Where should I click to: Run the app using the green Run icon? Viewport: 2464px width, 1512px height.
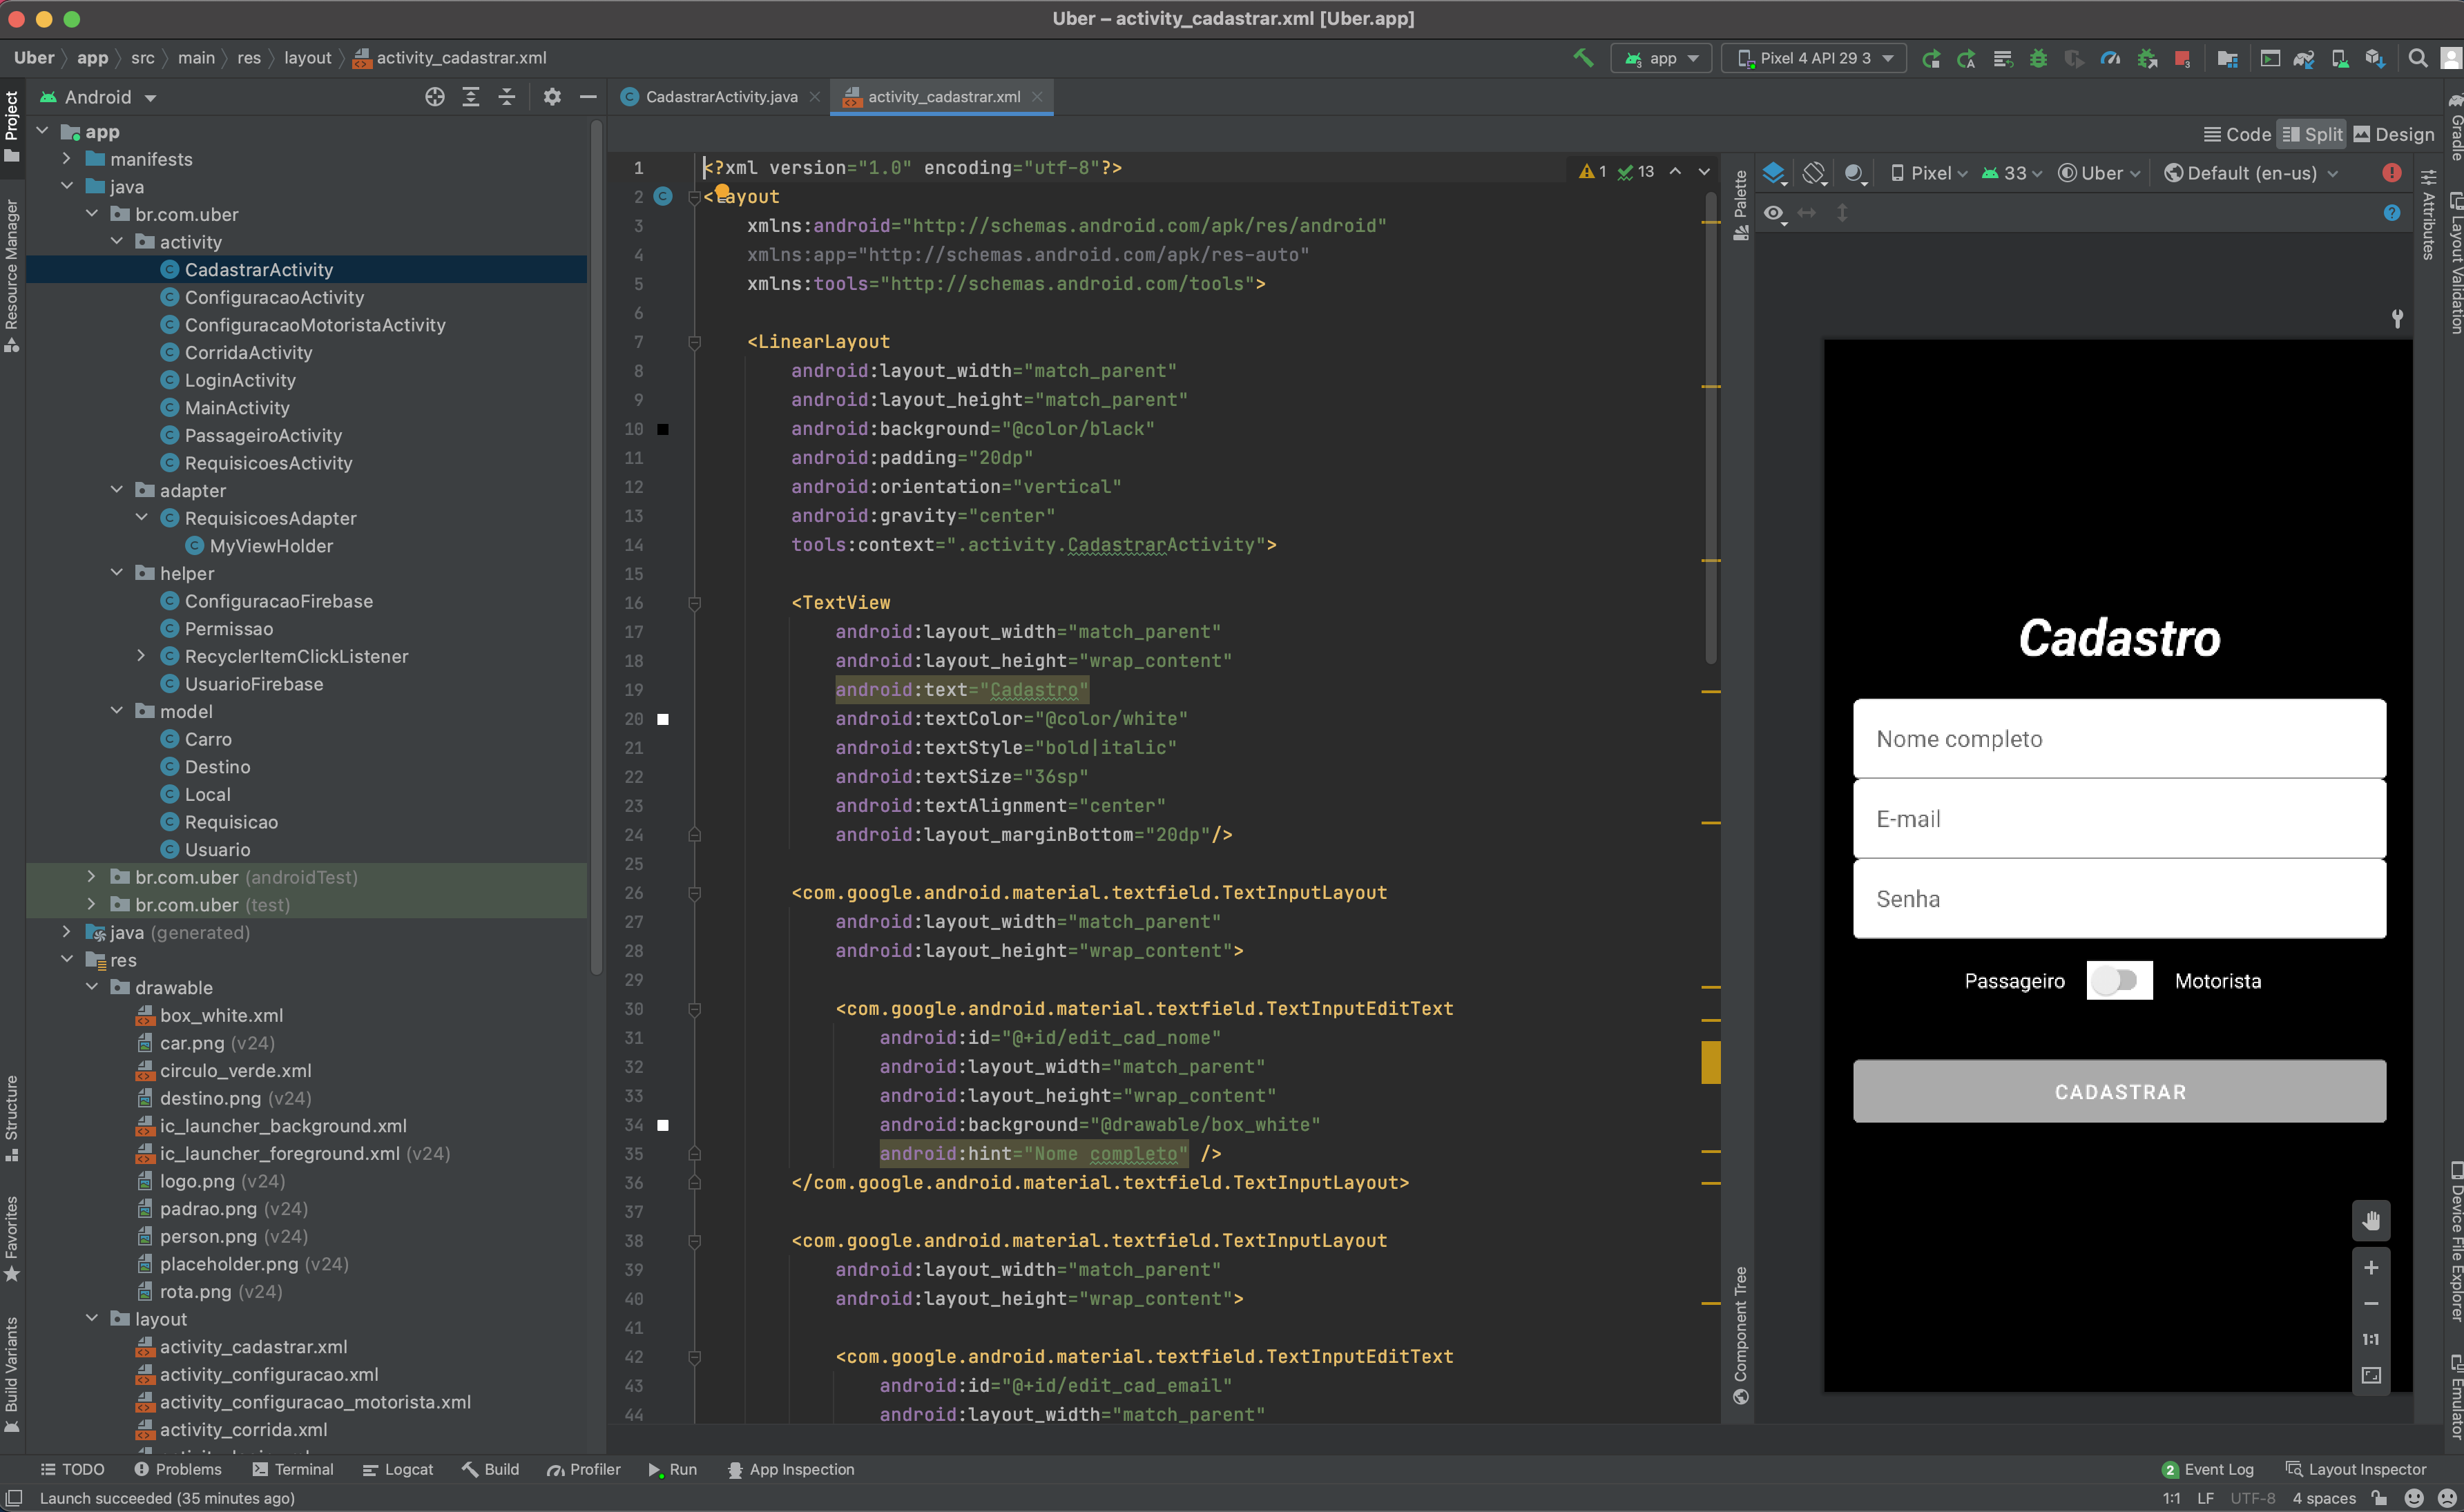(x=672, y=1469)
